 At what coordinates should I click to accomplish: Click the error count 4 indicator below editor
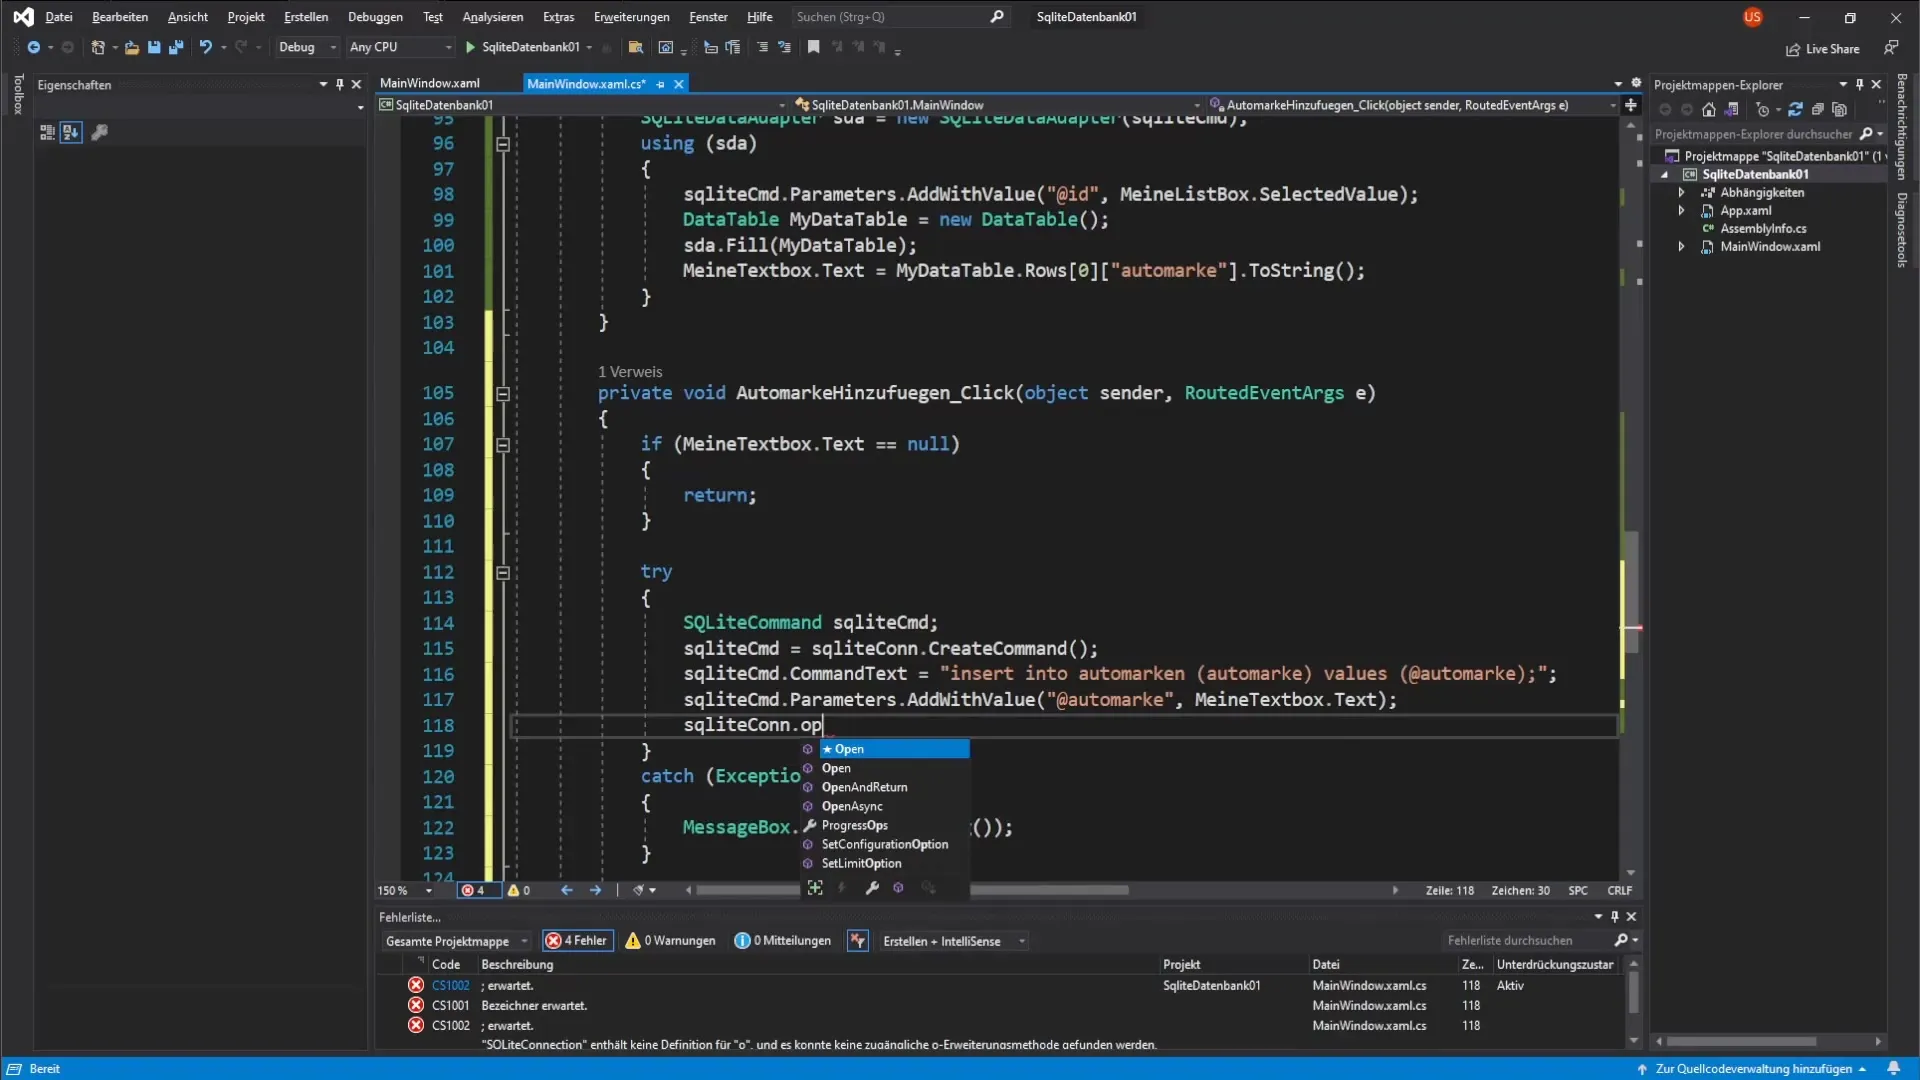(478, 890)
